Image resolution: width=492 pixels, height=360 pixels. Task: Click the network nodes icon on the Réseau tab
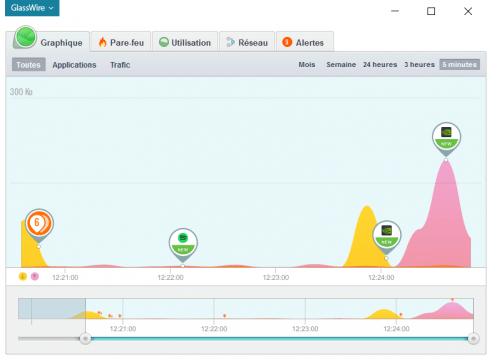[230, 42]
